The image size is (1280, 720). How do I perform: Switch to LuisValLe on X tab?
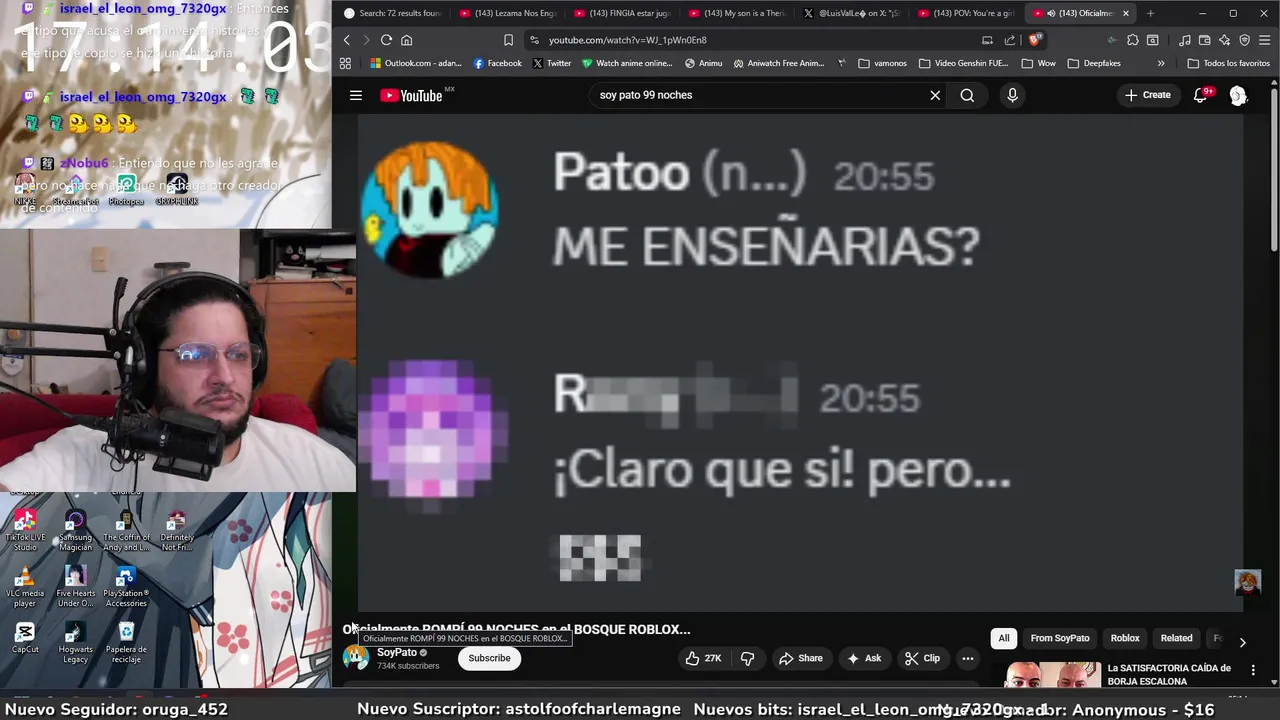tap(851, 13)
